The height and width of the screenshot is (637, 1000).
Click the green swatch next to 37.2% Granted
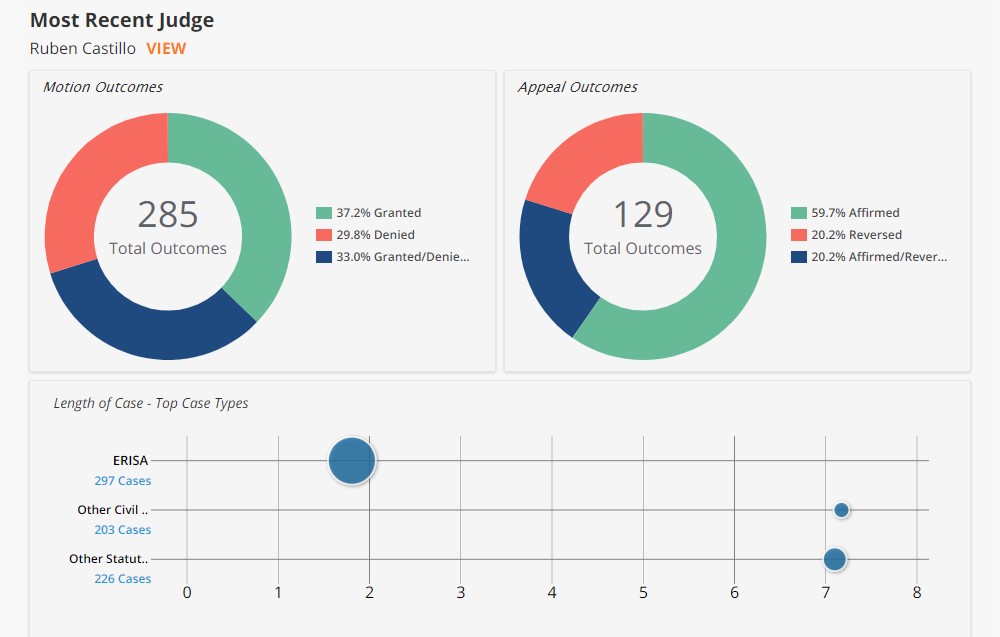(324, 213)
